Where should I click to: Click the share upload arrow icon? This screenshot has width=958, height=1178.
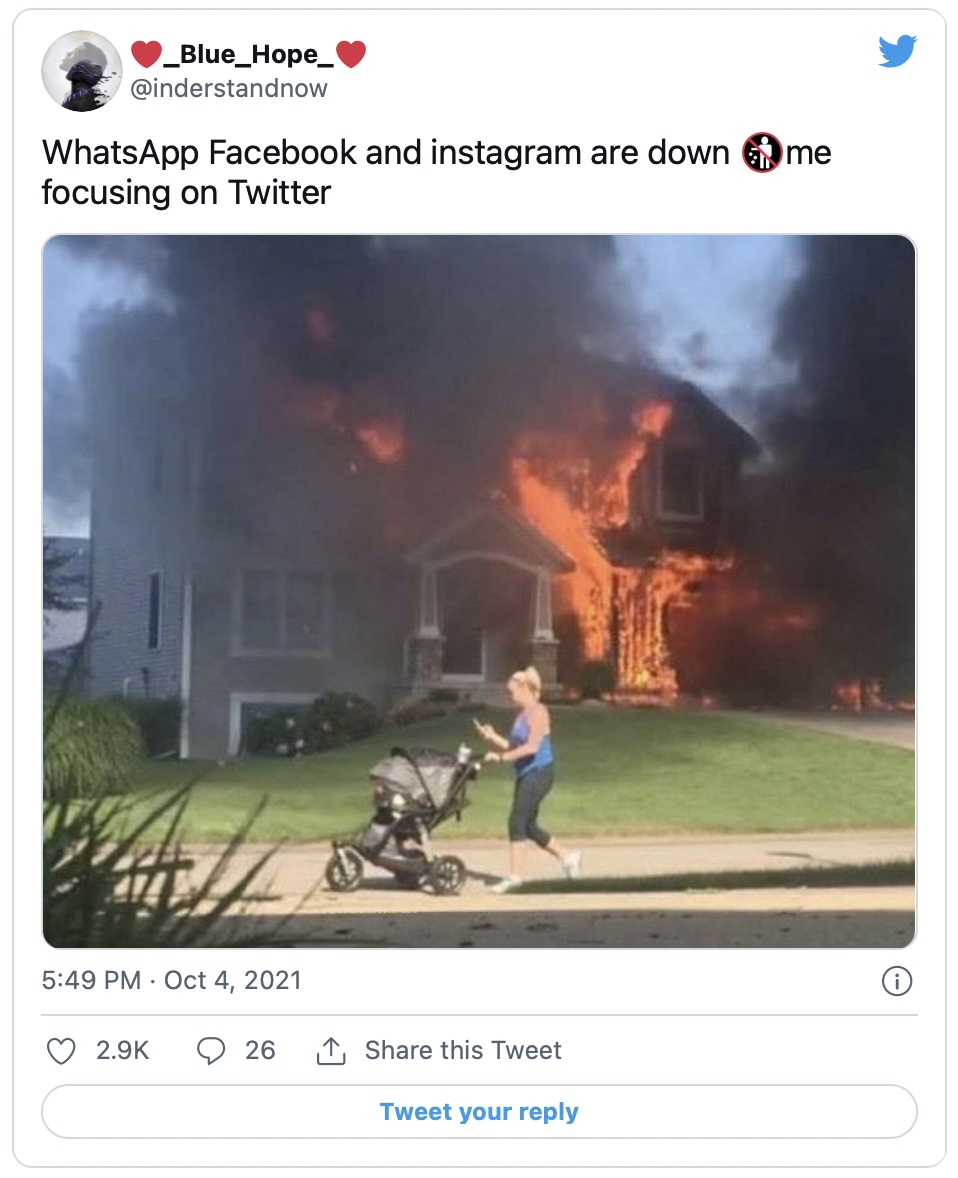click(x=330, y=1051)
